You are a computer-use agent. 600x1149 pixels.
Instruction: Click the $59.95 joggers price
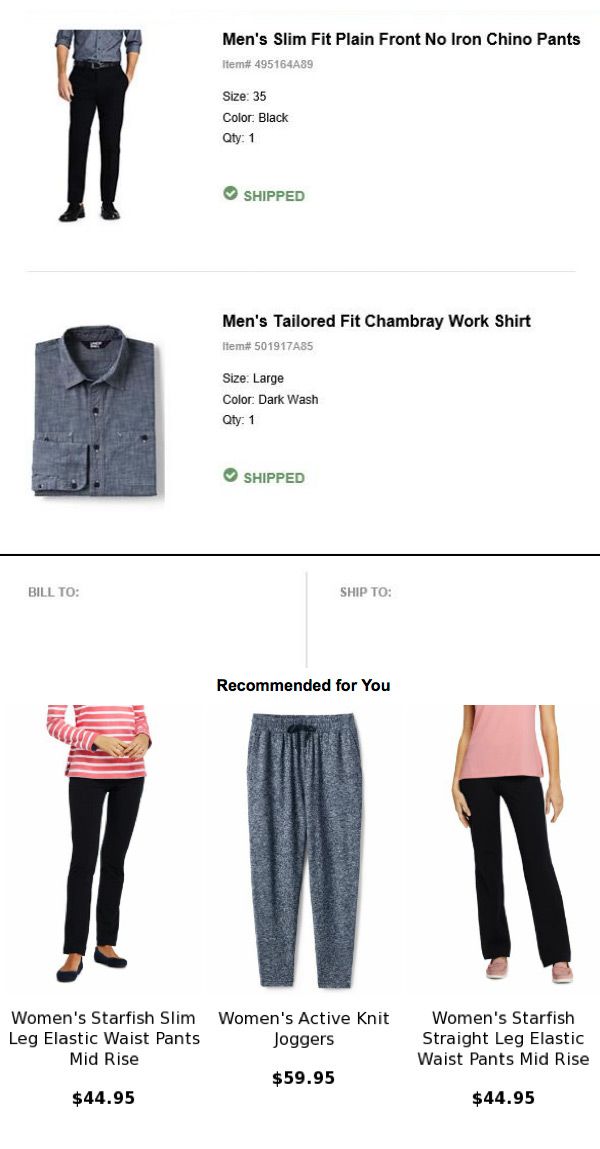[x=303, y=1078]
